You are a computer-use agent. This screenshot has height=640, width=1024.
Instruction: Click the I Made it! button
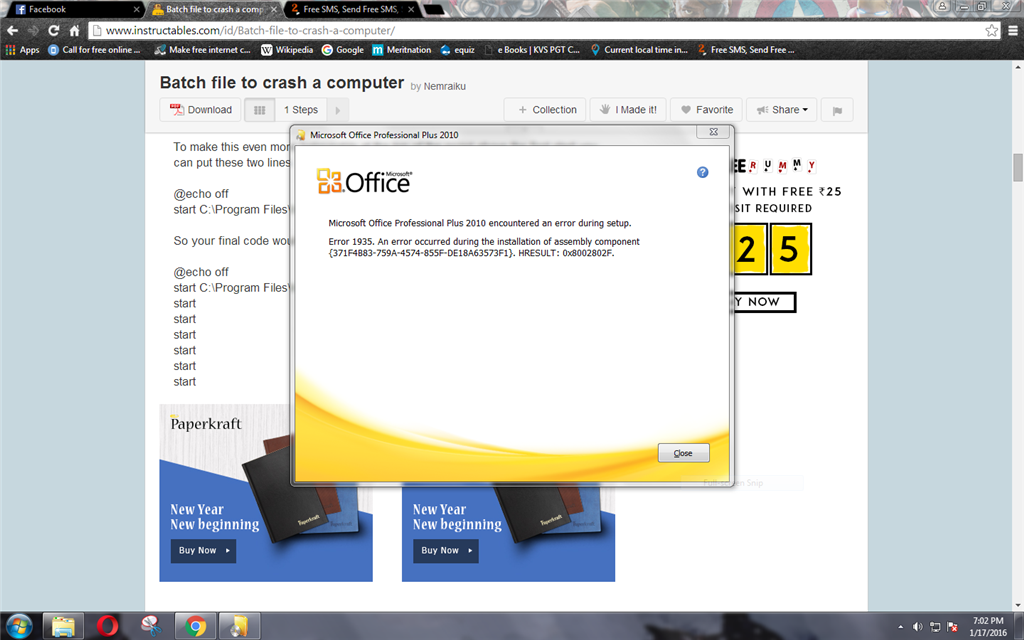[628, 110]
